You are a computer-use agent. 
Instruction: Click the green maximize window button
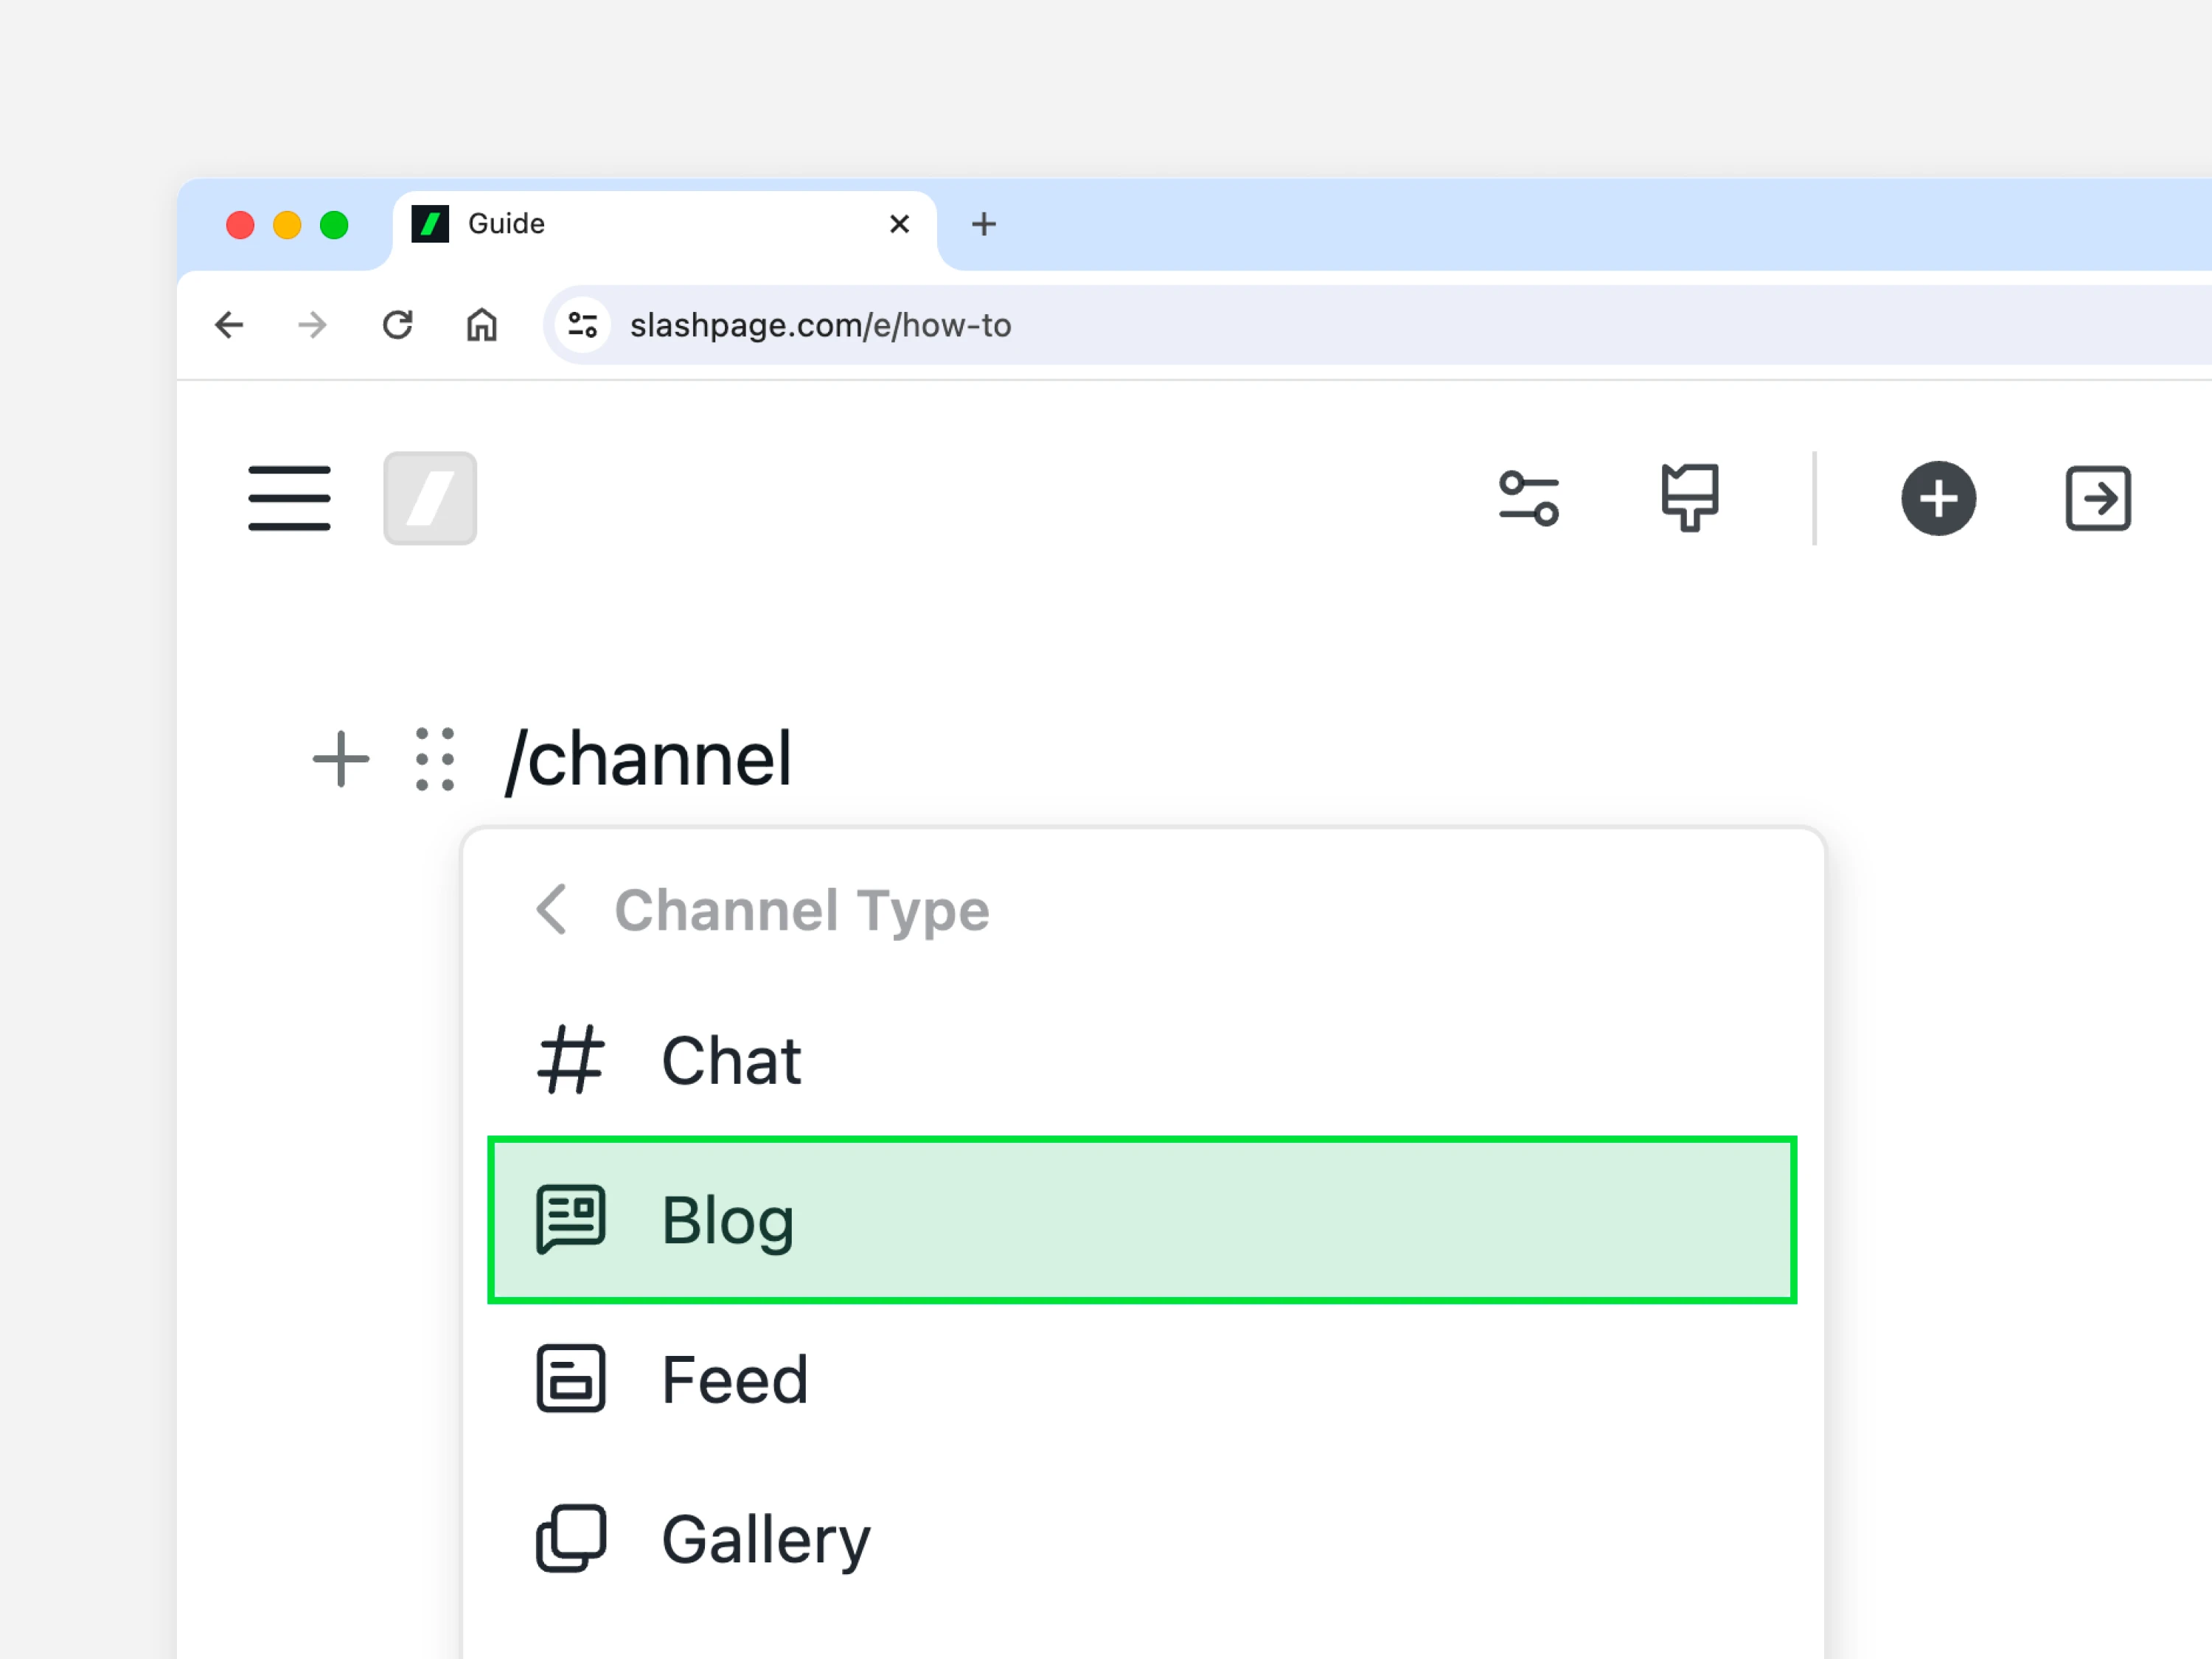(334, 225)
